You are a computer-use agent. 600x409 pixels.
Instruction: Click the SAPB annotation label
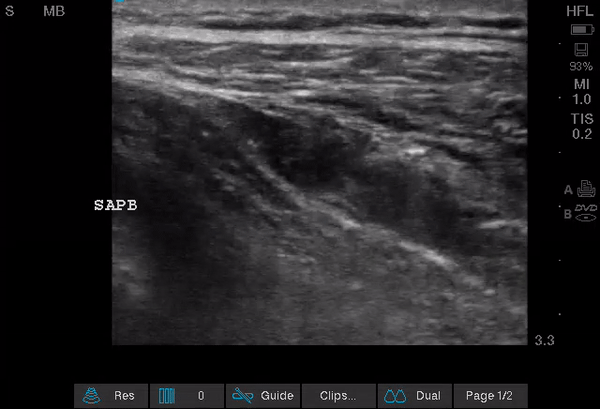click(116, 205)
